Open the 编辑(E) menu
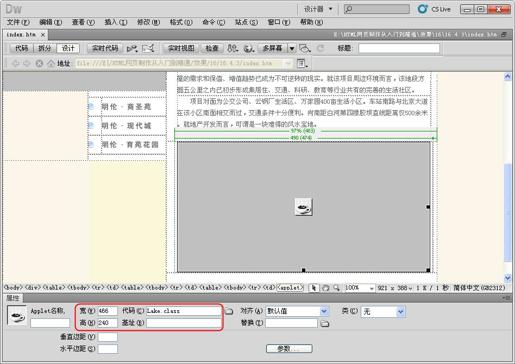515x364 pixels. coord(51,22)
